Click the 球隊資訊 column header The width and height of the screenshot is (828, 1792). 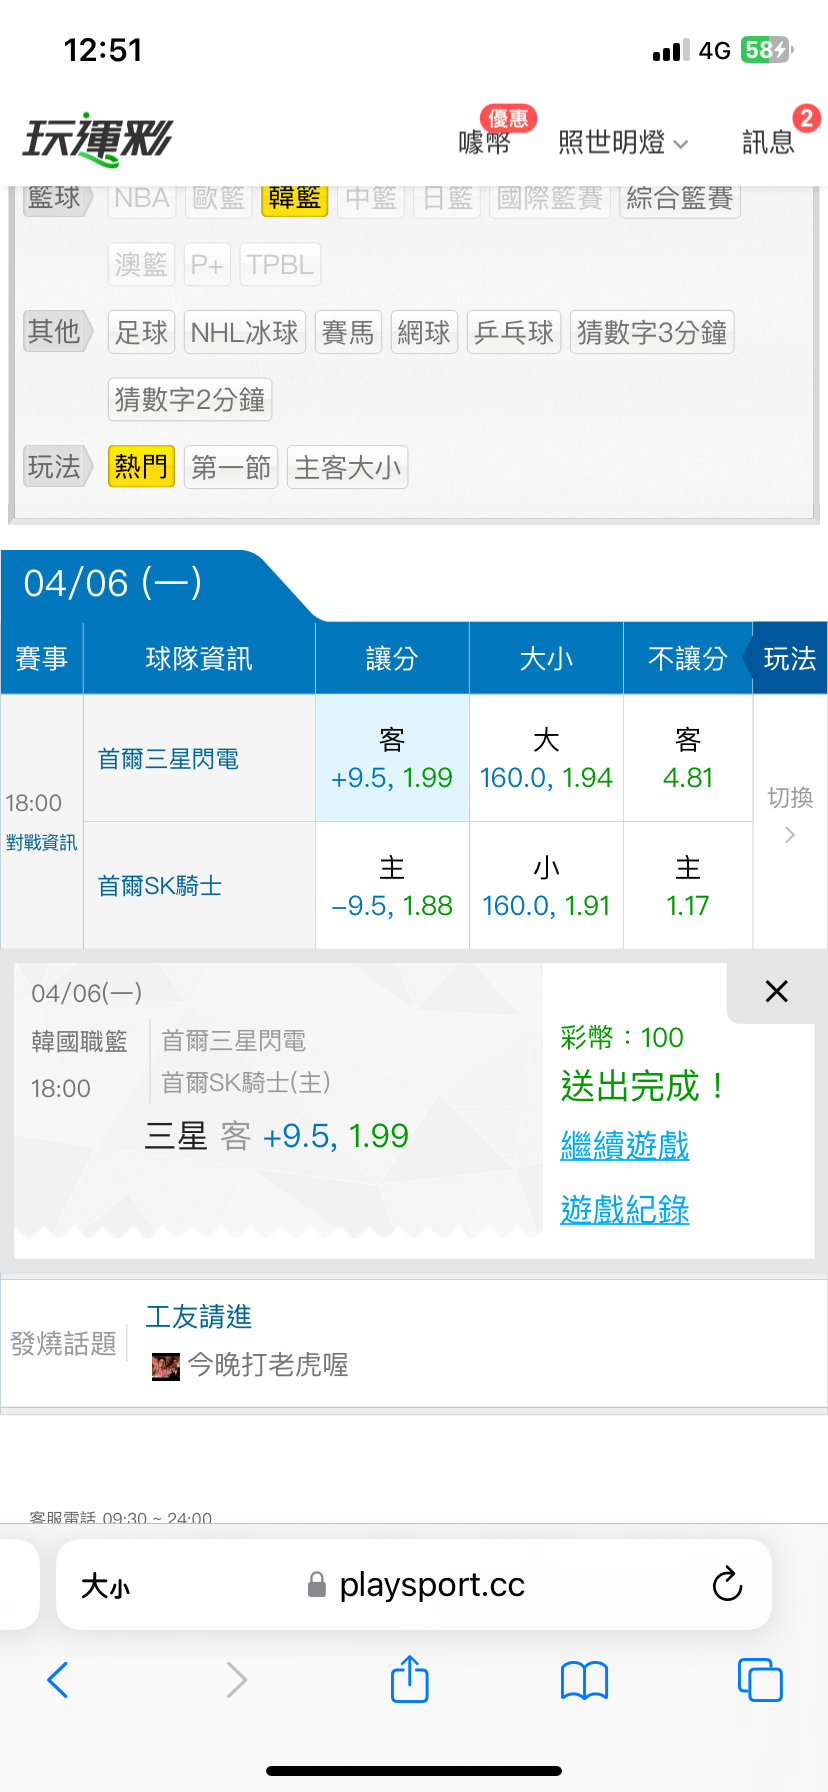199,658
